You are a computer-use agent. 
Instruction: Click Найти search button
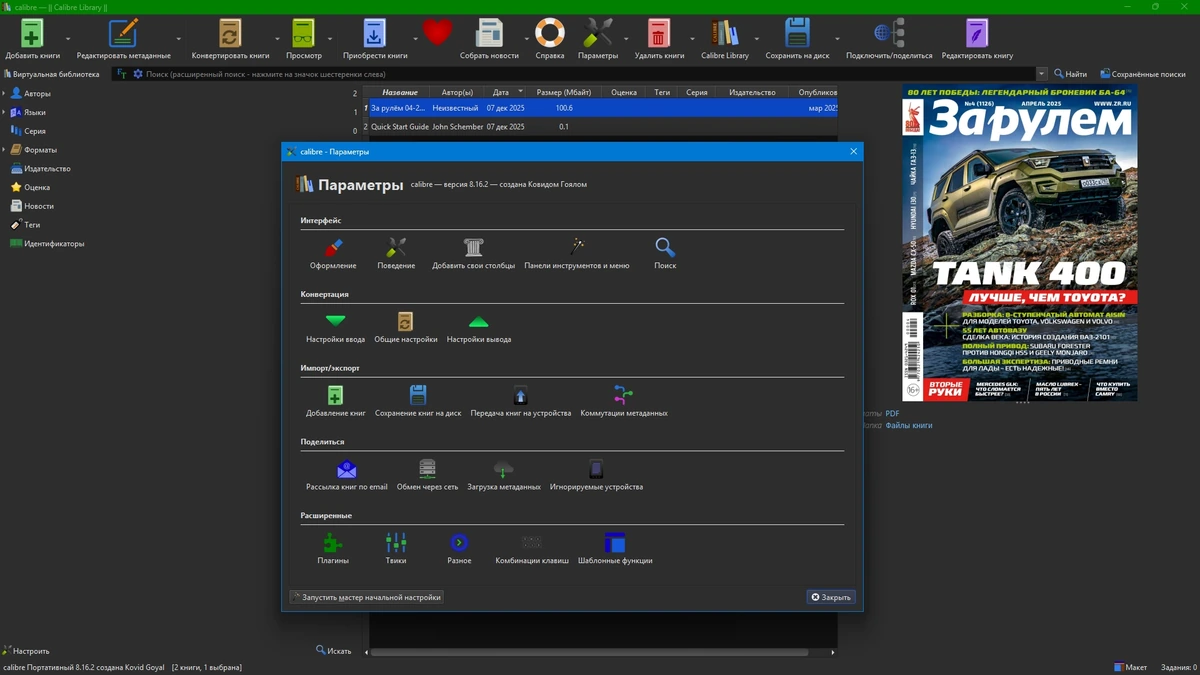[x=1069, y=74]
